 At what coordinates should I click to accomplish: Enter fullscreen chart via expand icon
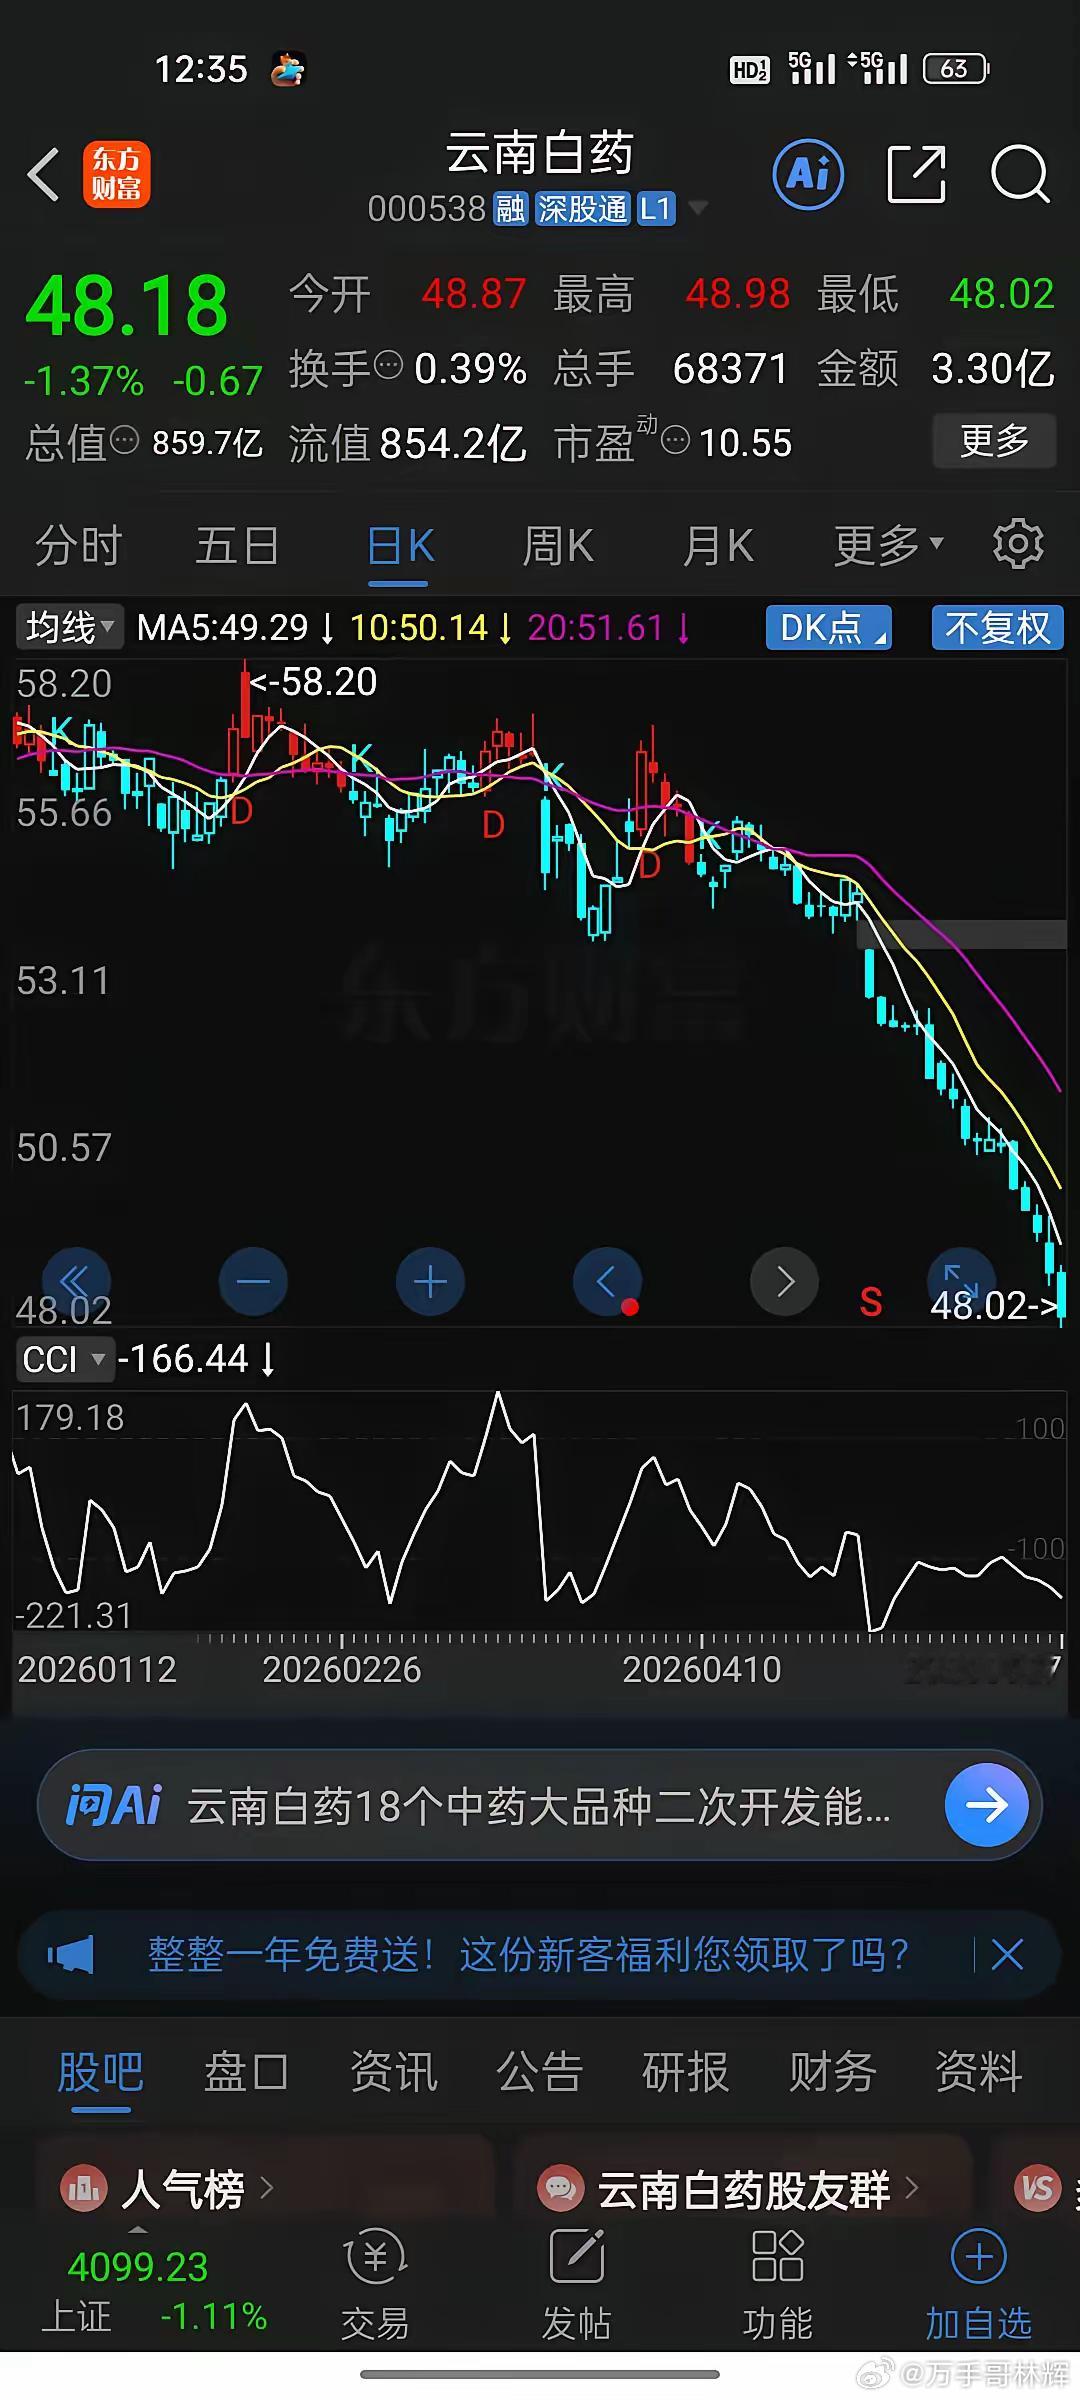pyautogui.click(x=961, y=1280)
